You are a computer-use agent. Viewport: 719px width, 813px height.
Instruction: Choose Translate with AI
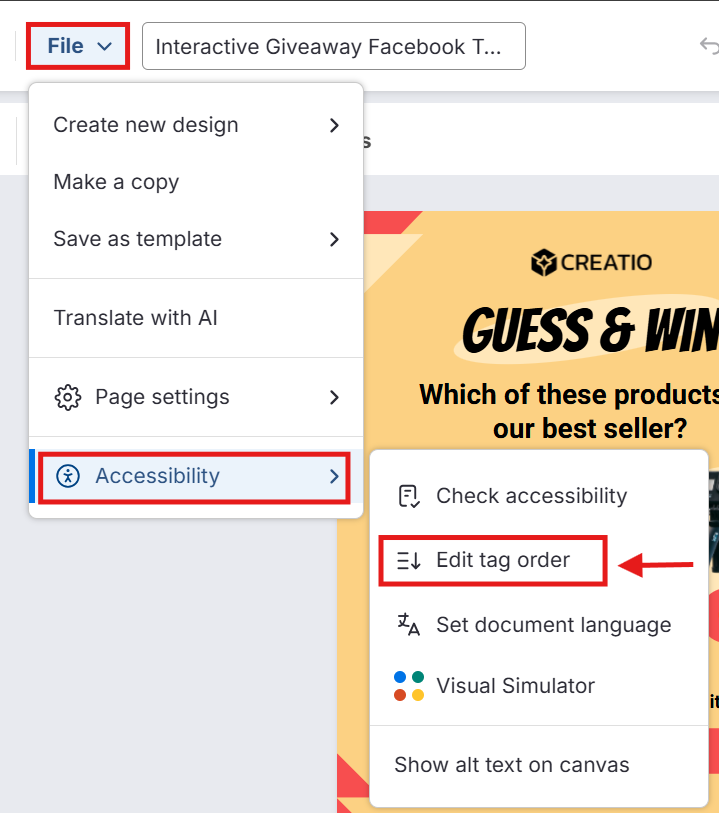135,318
